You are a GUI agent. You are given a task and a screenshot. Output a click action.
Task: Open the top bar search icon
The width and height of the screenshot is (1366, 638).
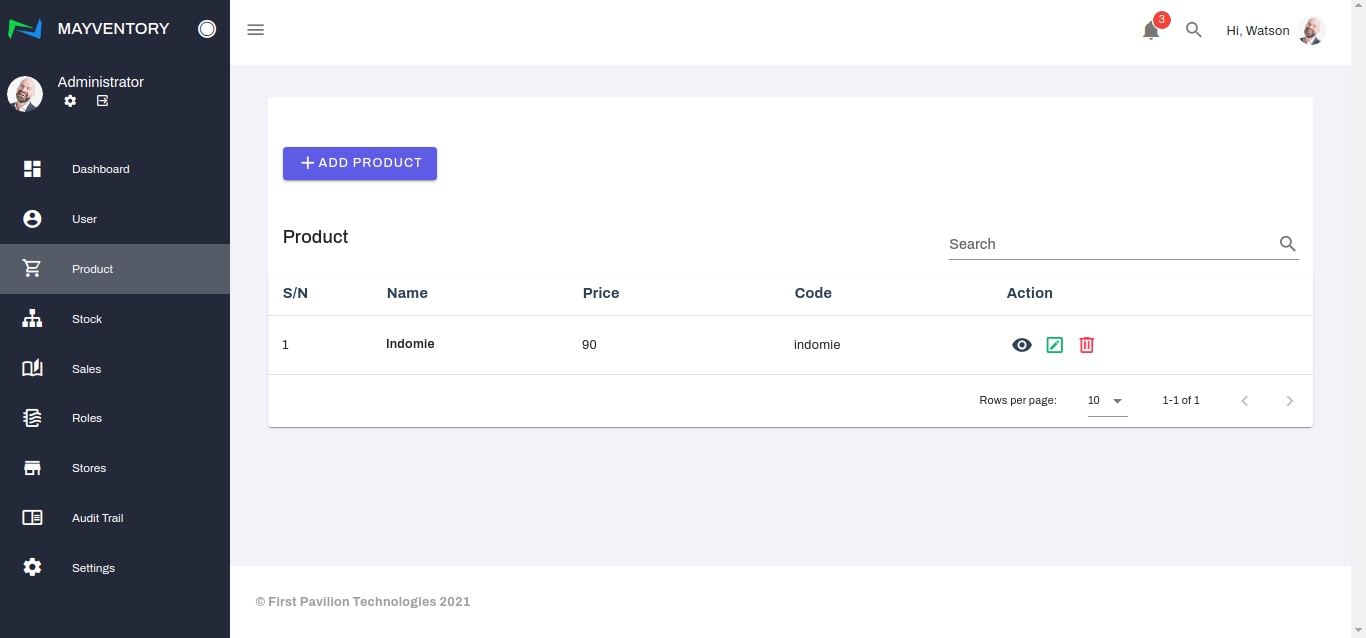(x=1193, y=30)
